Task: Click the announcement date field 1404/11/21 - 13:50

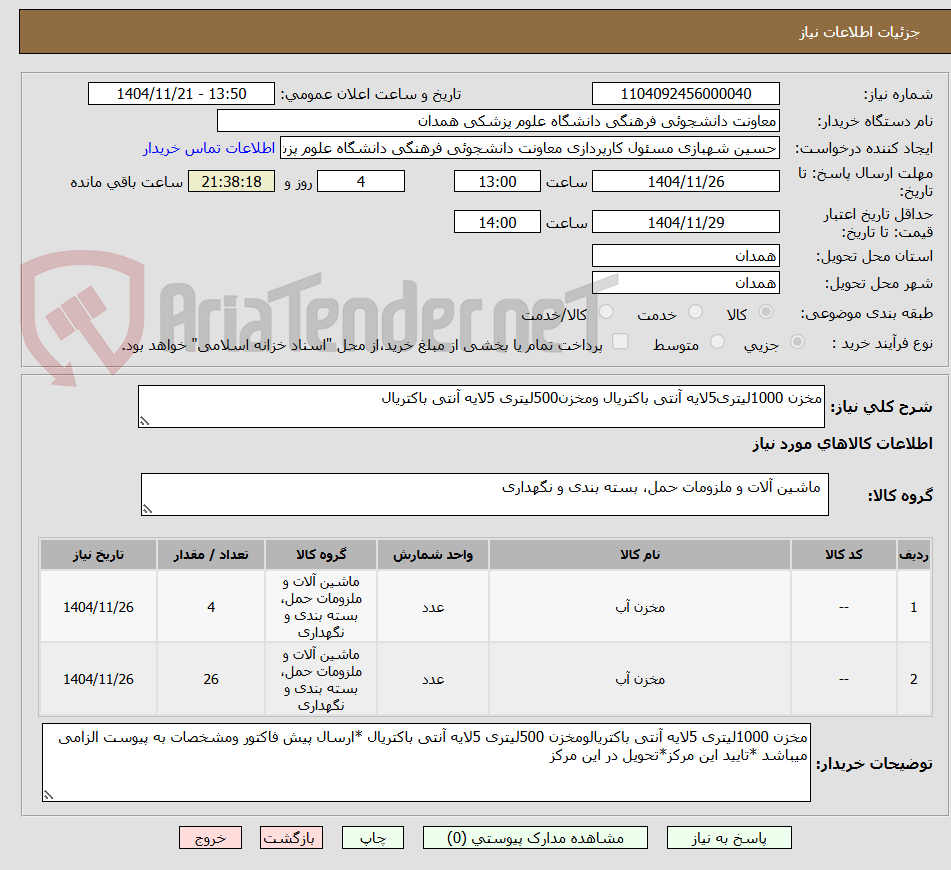Action: tap(181, 94)
